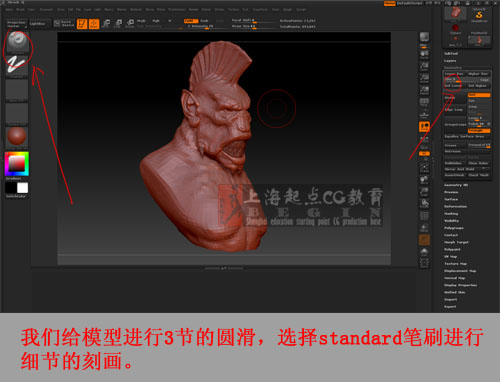This screenshot has width=500, height=382.
Task: Open the Transform menu
Action: point(260,10)
